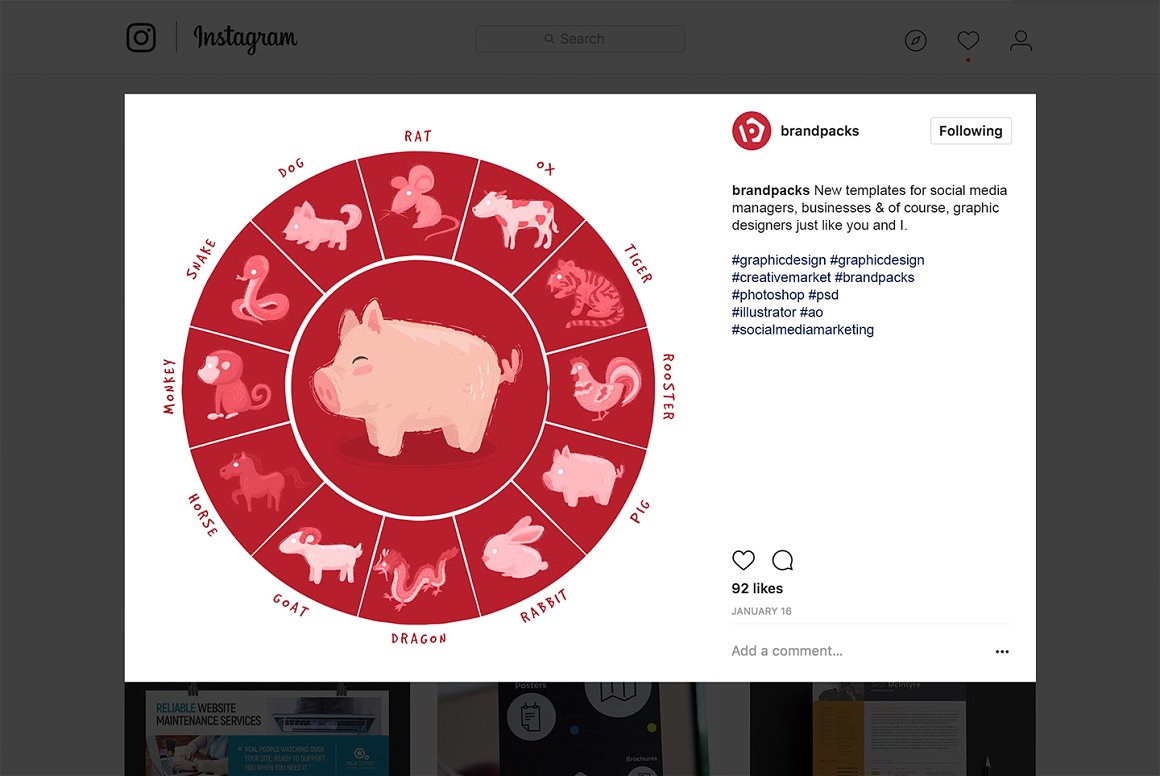Open activity heart icon in header
Viewport: 1160px width, 776px height.
(x=967, y=41)
